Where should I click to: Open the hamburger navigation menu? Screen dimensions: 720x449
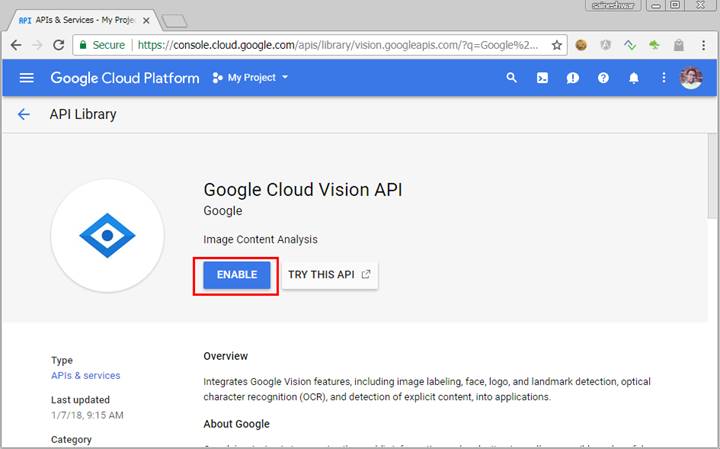point(27,78)
